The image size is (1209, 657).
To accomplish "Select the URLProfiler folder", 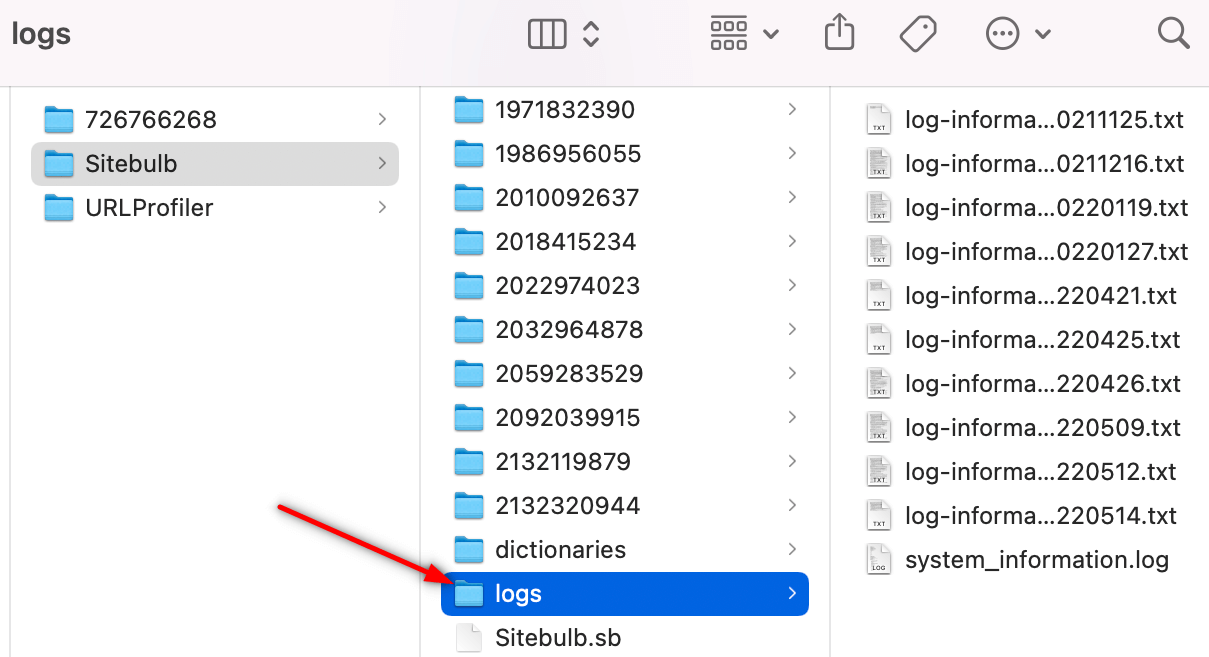I will coord(215,208).
